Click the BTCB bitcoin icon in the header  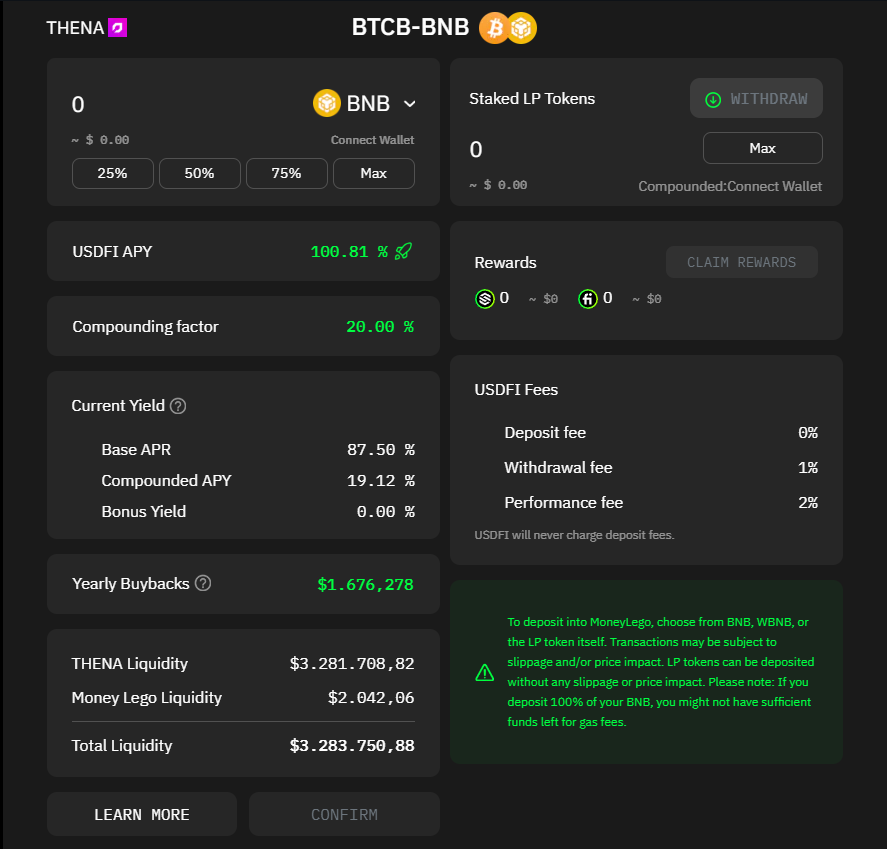(x=492, y=28)
